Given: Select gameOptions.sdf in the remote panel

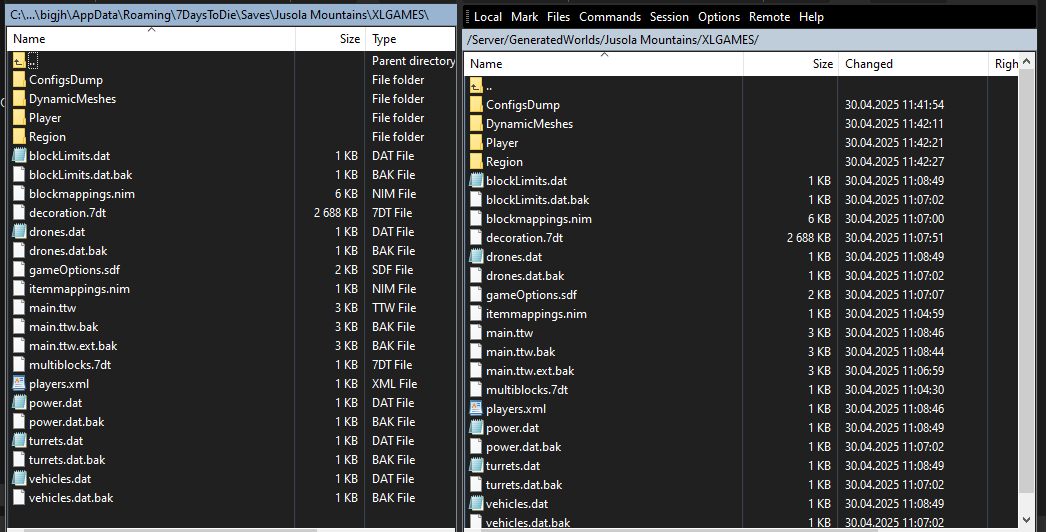Looking at the screenshot, I should click(531, 295).
